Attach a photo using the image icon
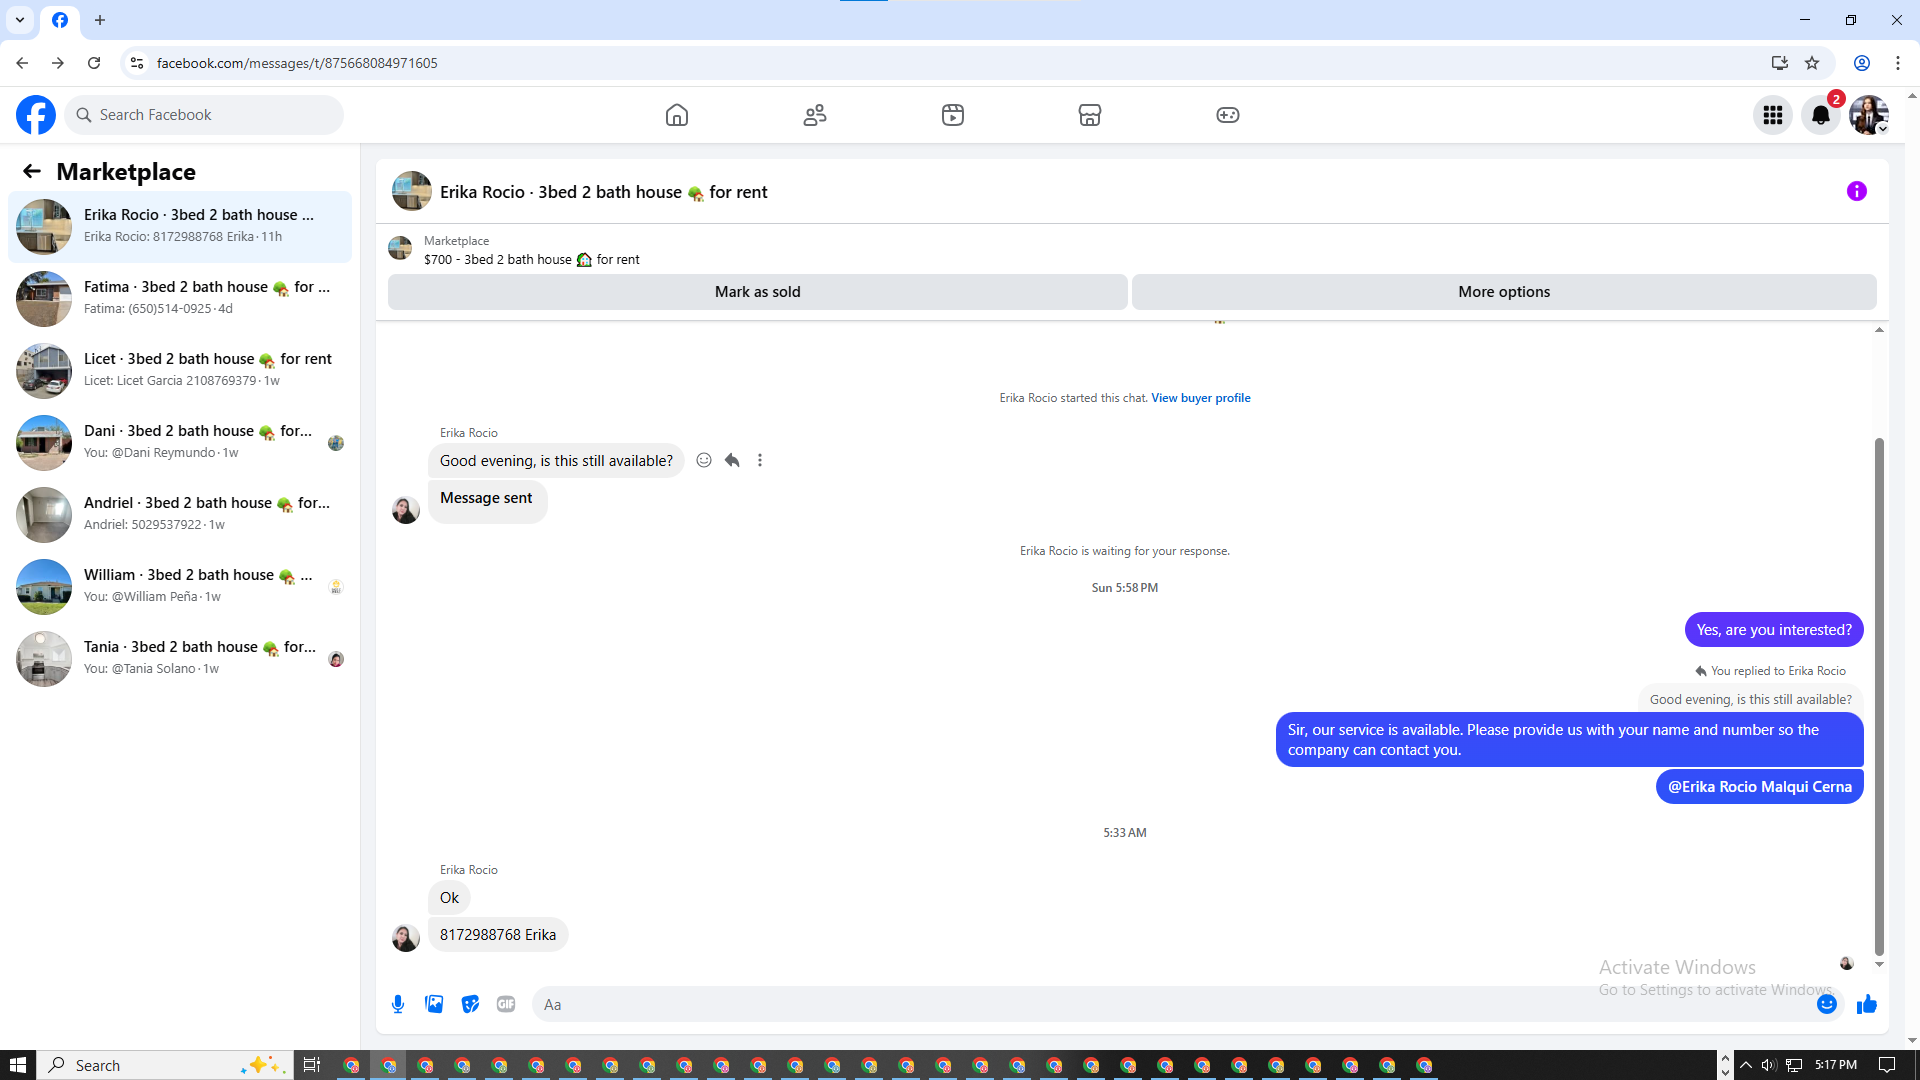Screen dimensions: 1920x1080 [434, 1004]
